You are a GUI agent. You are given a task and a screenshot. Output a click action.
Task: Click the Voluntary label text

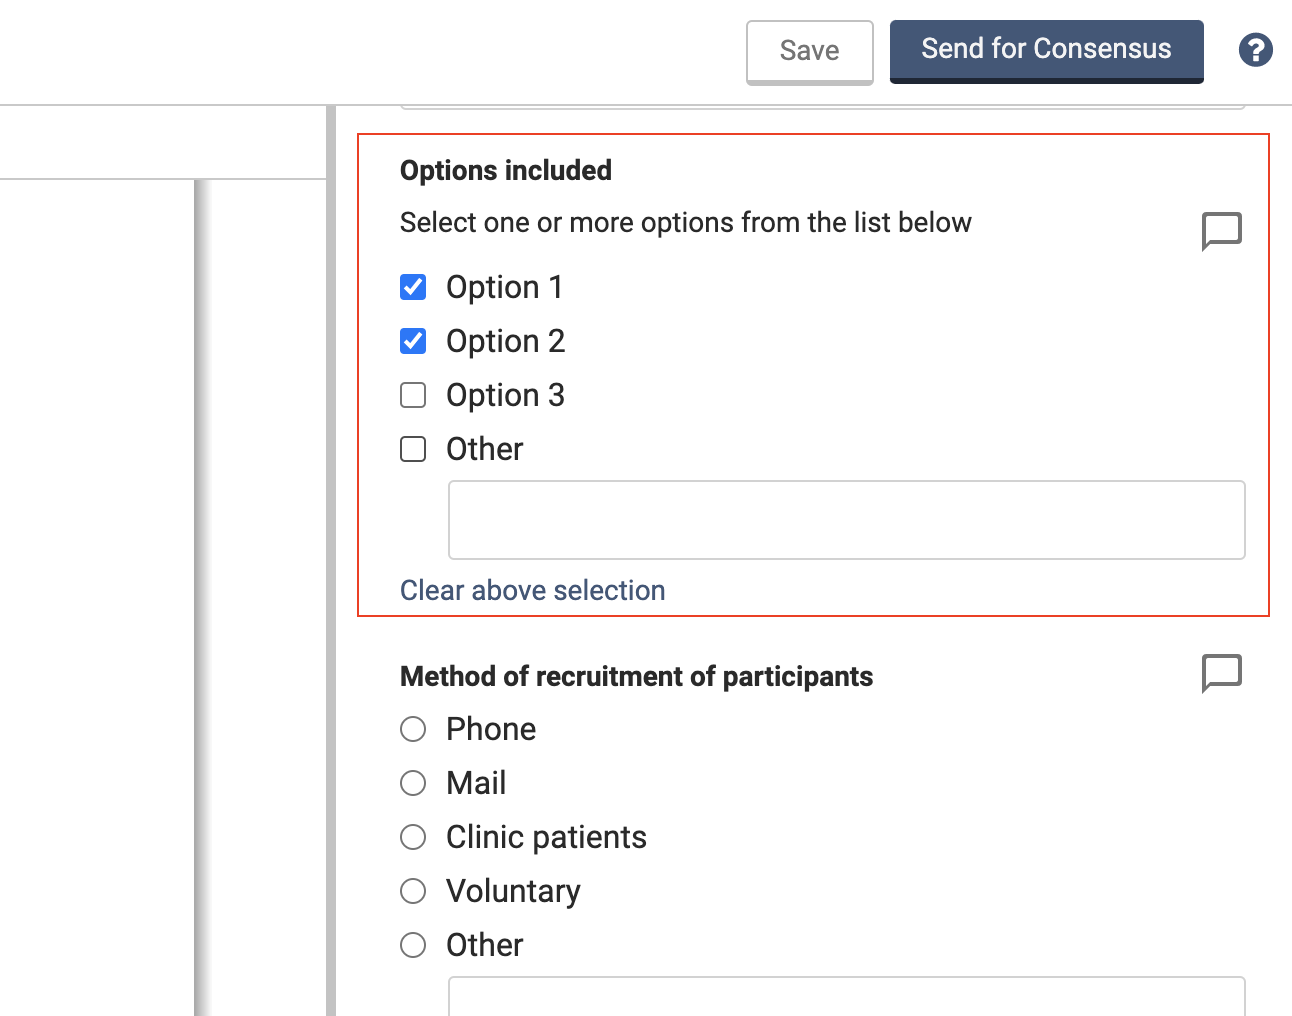[x=513, y=892]
